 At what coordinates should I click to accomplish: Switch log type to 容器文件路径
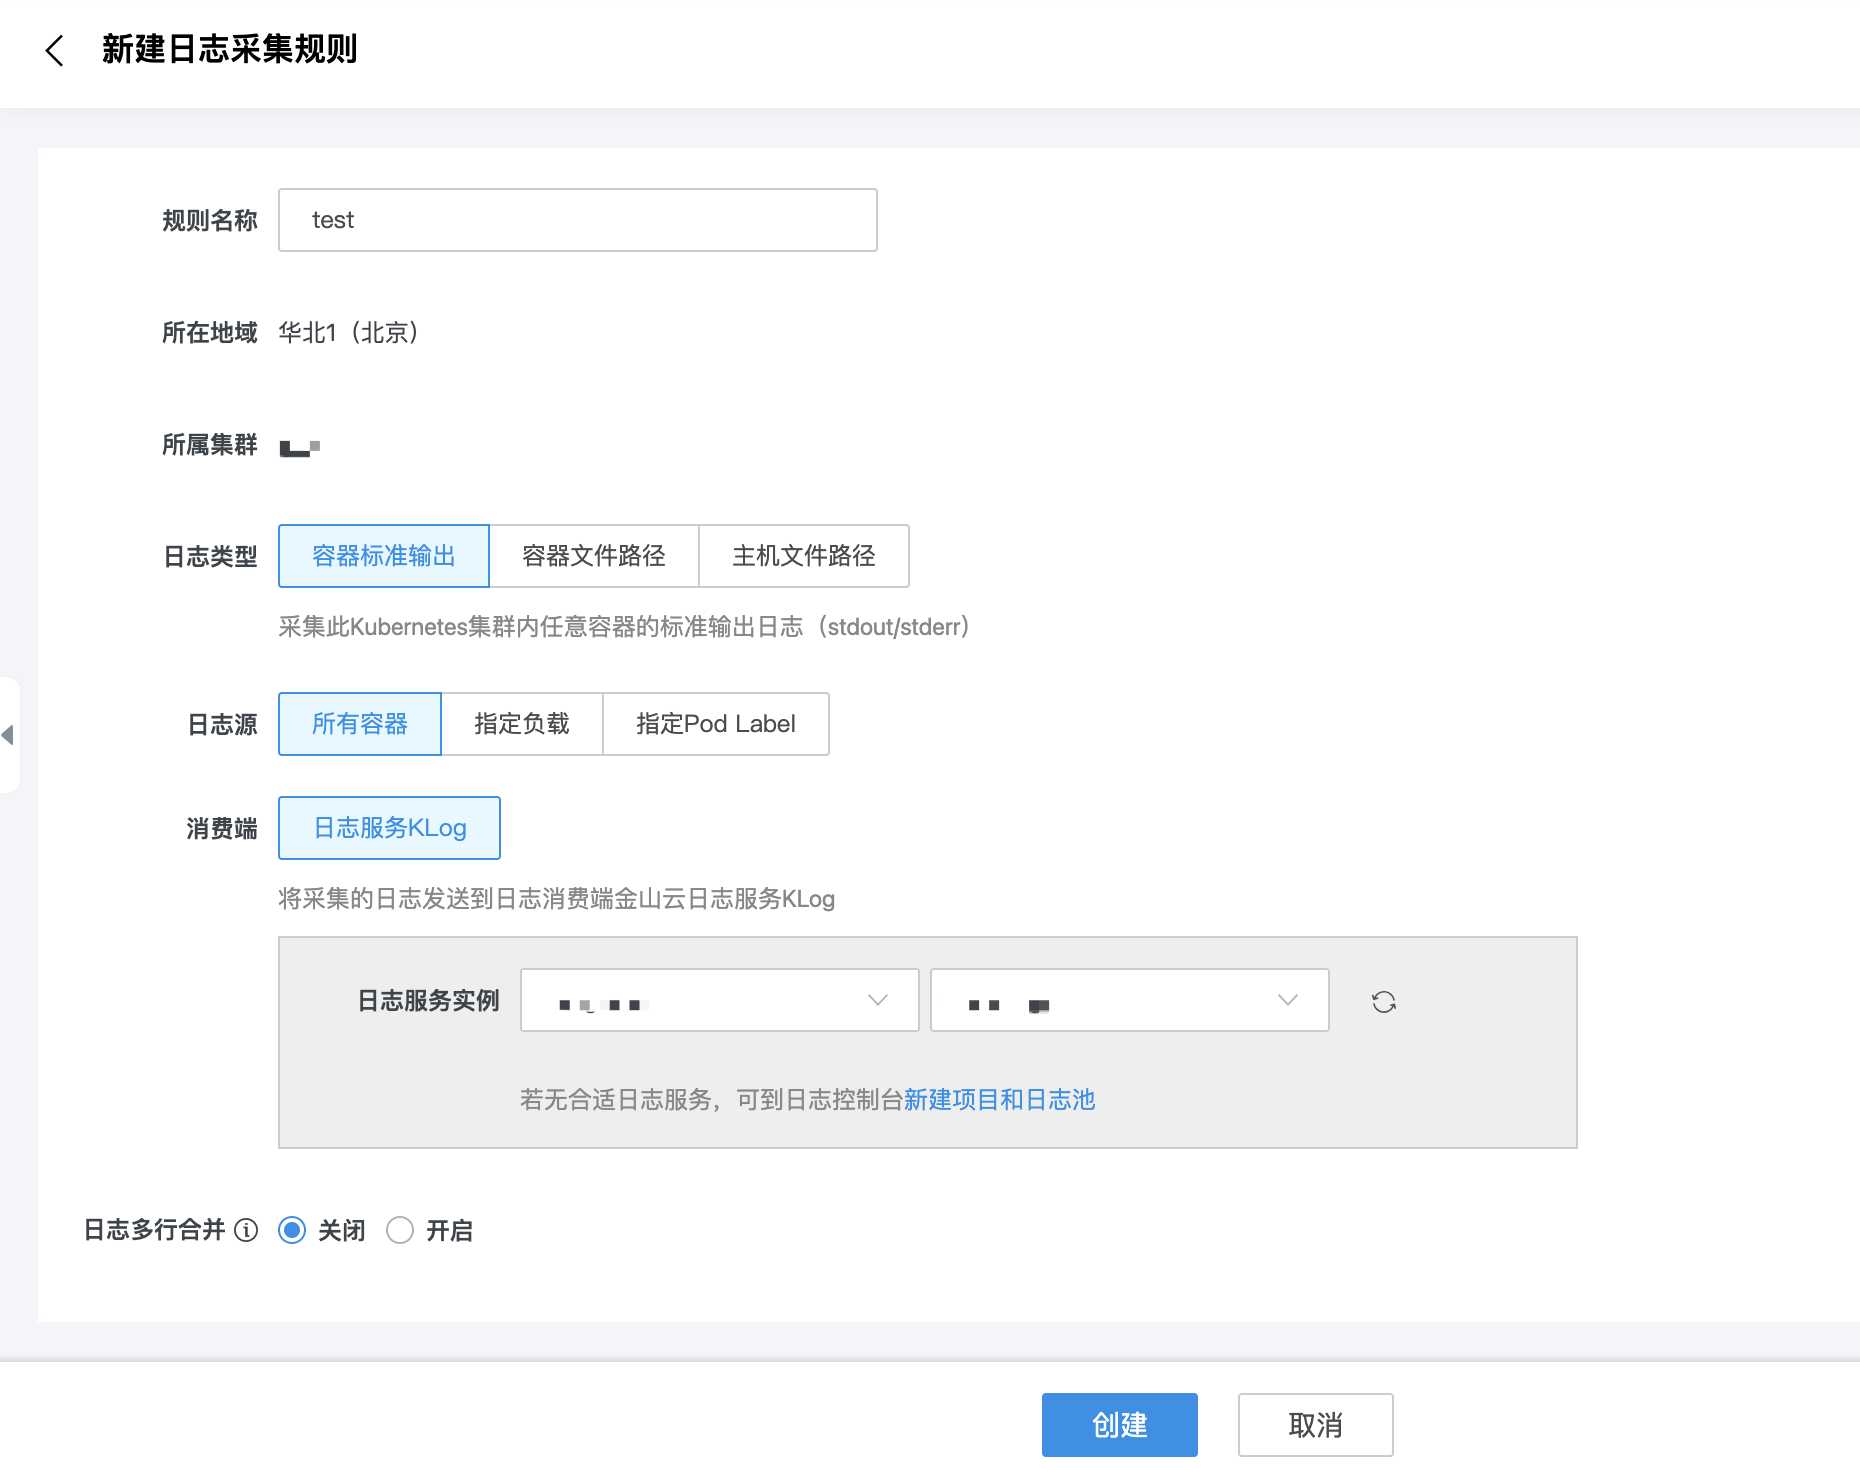coord(594,556)
